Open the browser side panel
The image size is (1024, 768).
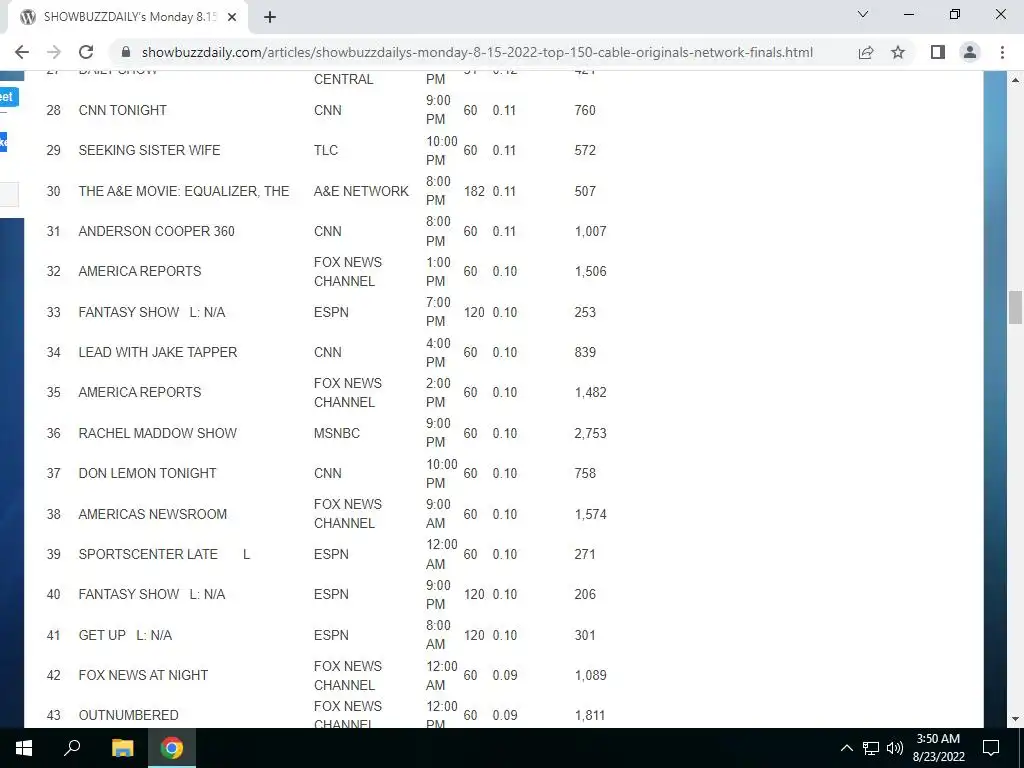pos(938,52)
